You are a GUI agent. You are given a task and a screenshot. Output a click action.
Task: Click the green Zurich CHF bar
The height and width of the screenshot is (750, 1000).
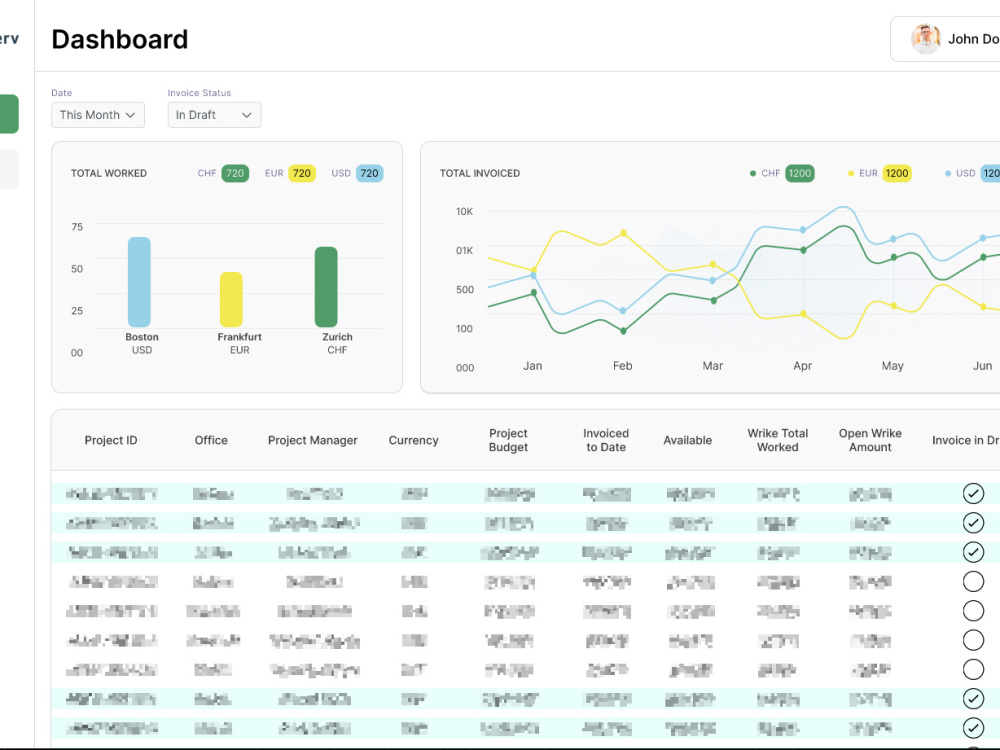[x=326, y=287]
